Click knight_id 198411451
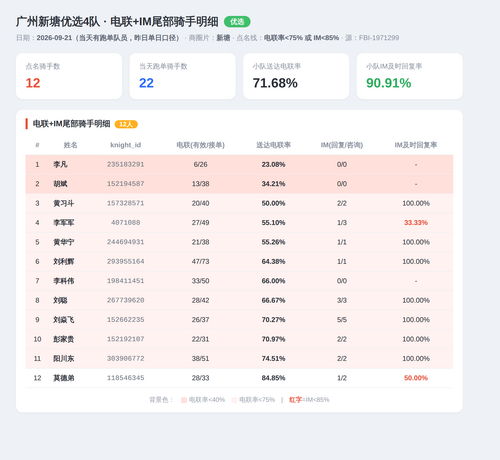 tap(126, 281)
